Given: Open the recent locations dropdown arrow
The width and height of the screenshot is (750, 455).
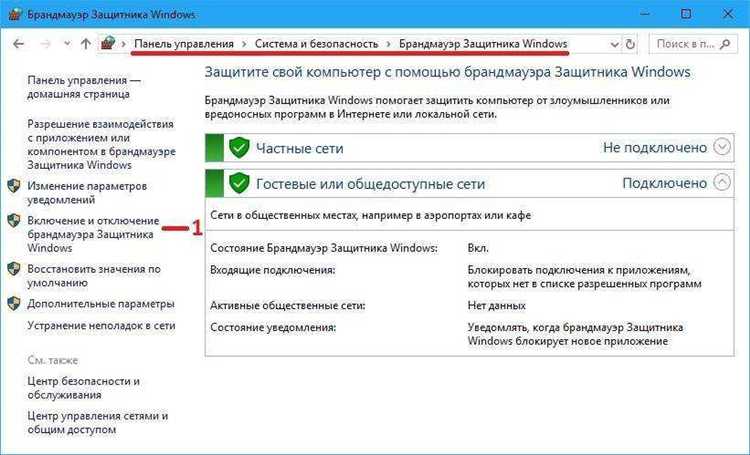Looking at the screenshot, I should 67,44.
